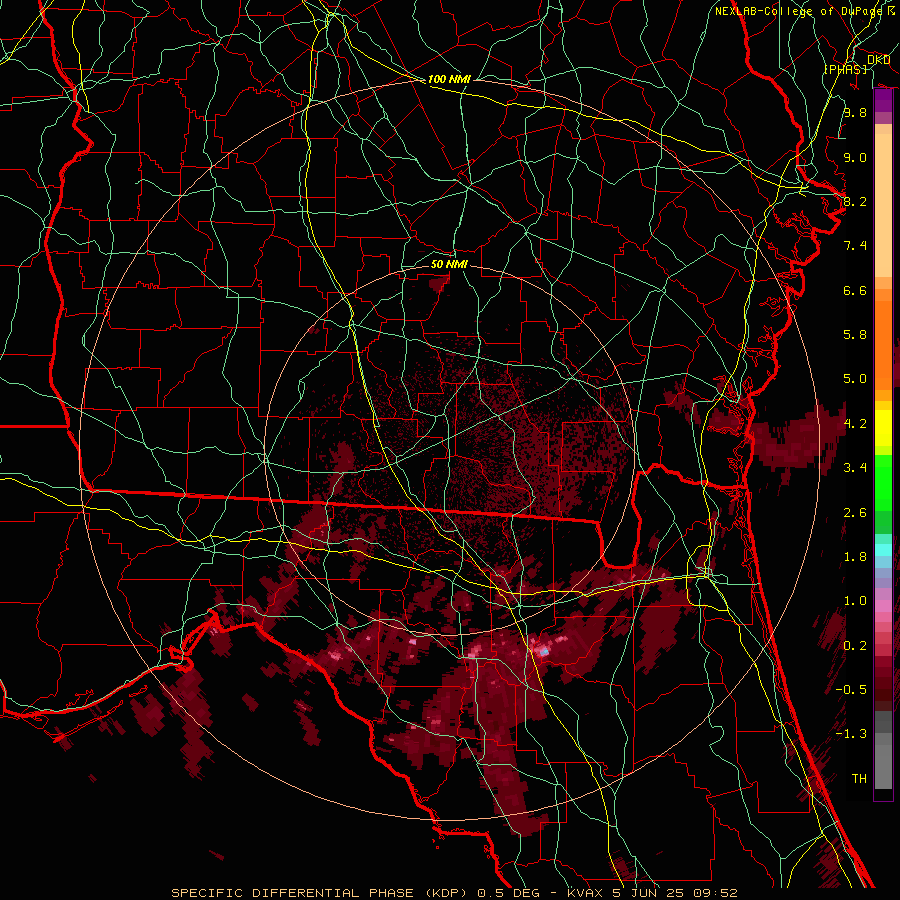Screen dimensions: 900x900
Task: Click the 9.0 scale value
Action: click(x=855, y=157)
